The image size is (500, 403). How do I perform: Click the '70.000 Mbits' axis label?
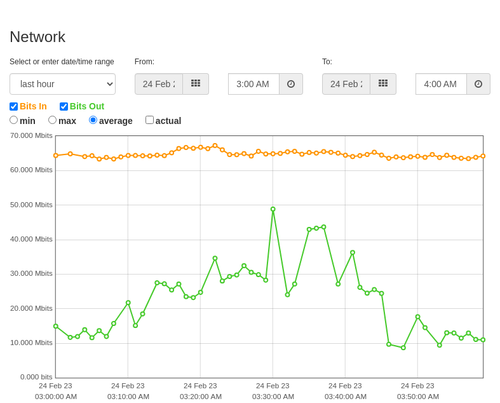pyautogui.click(x=31, y=136)
